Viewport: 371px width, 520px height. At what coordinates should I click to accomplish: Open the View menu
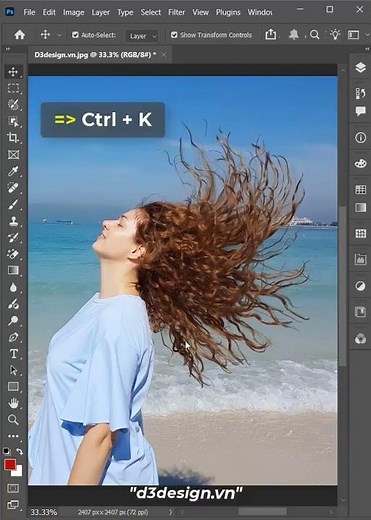click(200, 12)
